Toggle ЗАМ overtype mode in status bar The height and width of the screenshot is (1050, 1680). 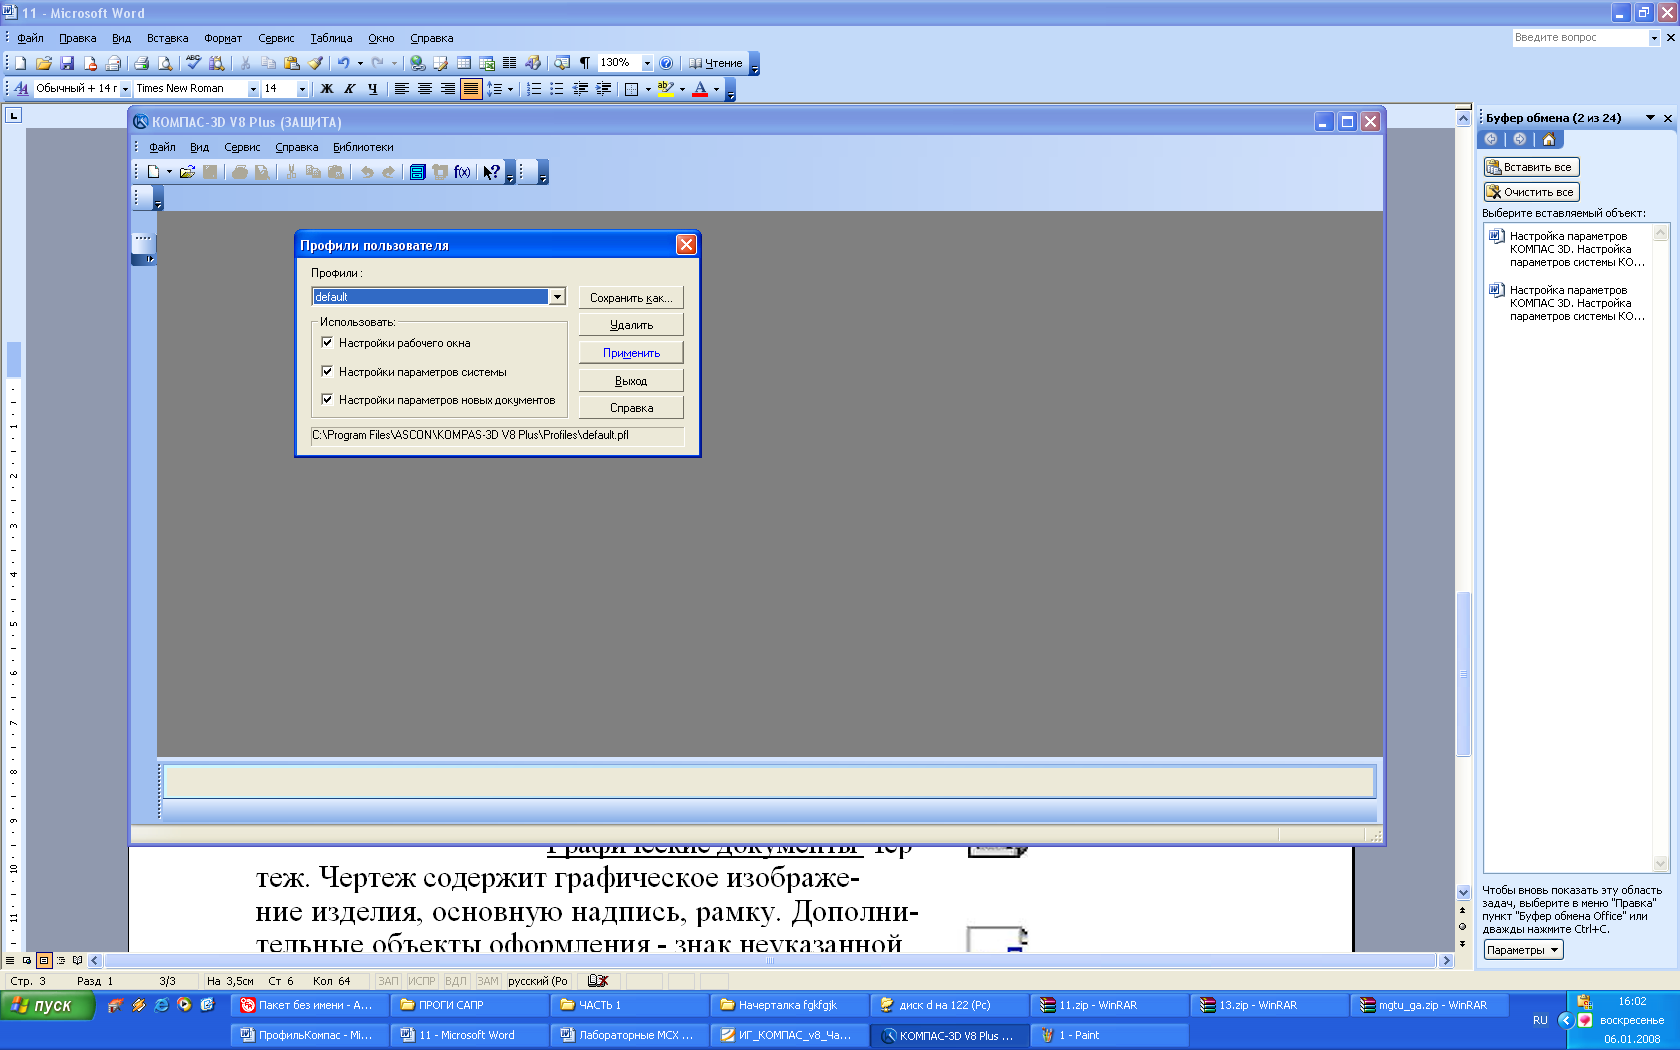pyautogui.click(x=488, y=981)
